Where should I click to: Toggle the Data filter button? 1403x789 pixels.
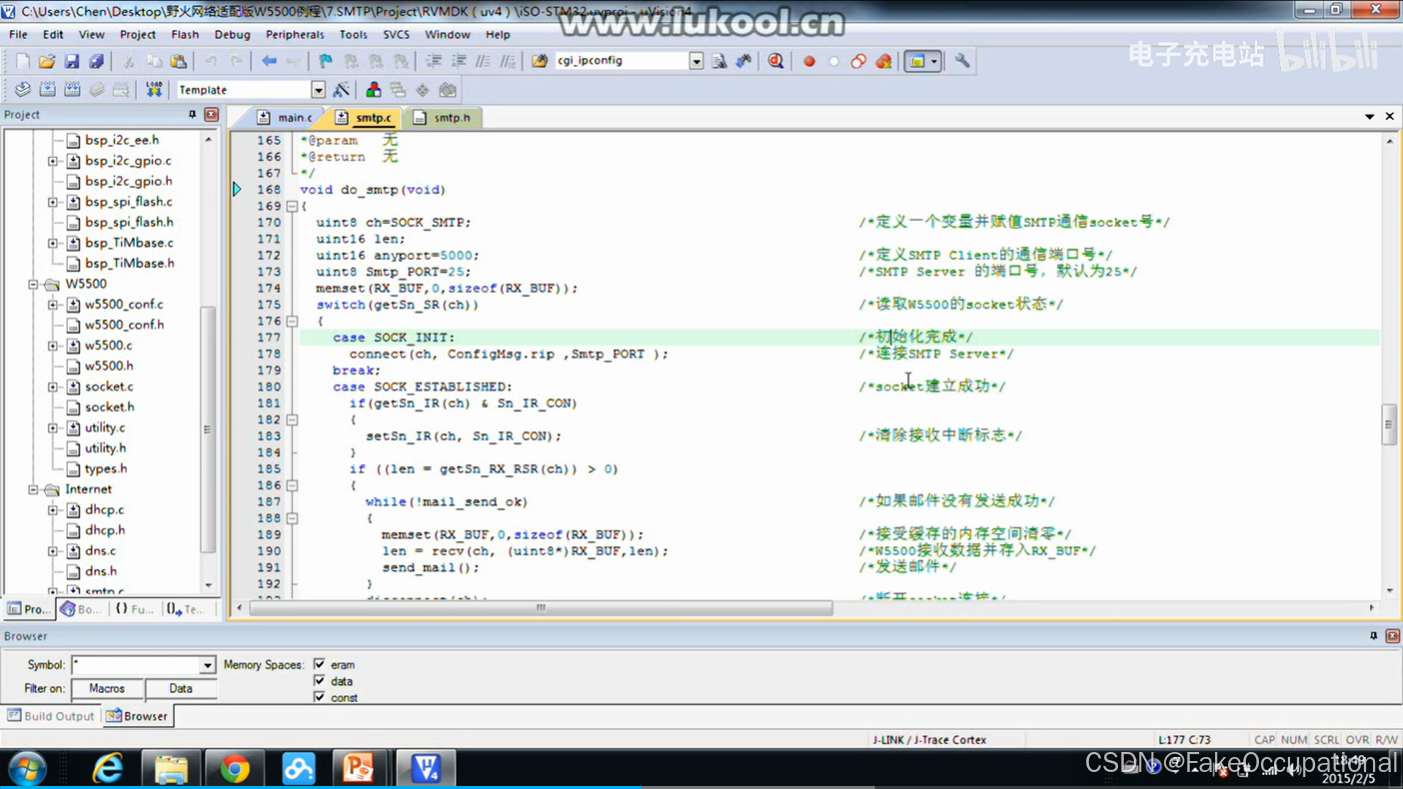click(x=181, y=689)
